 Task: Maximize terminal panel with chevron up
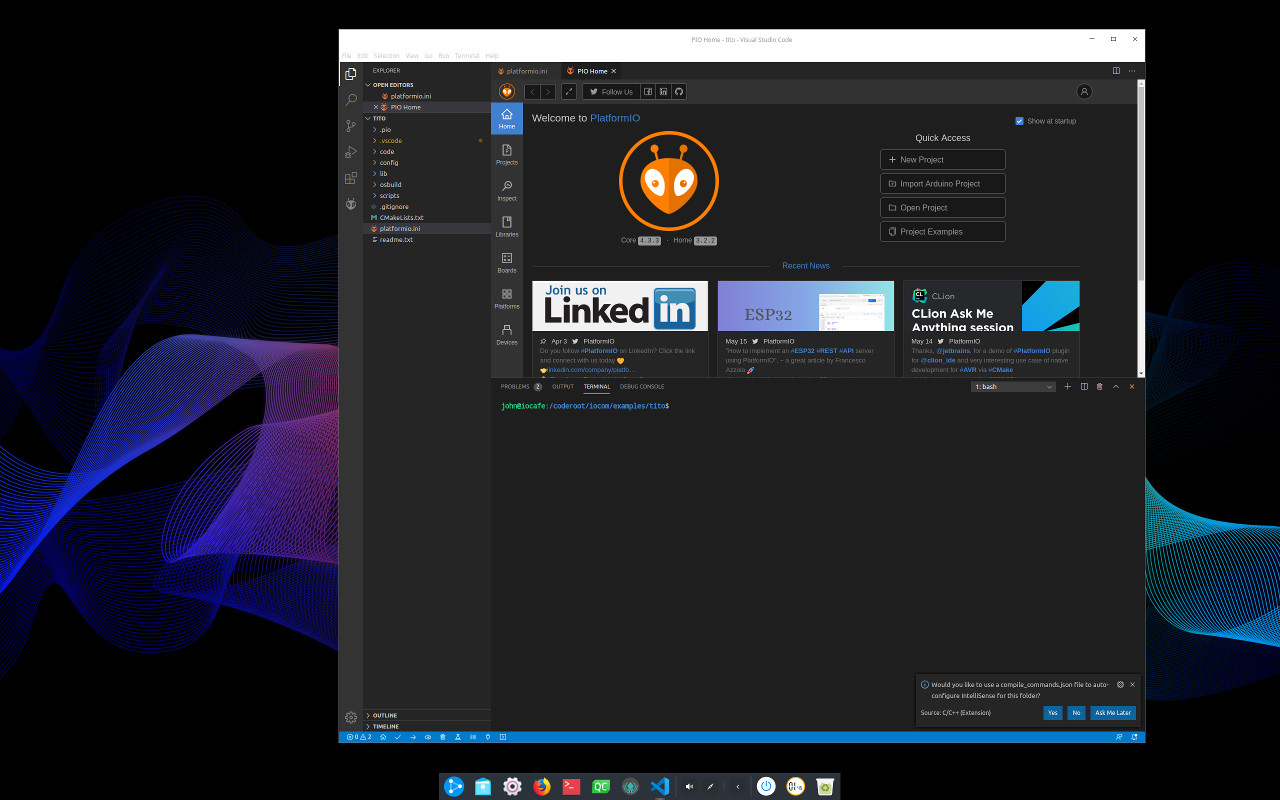(x=1116, y=386)
